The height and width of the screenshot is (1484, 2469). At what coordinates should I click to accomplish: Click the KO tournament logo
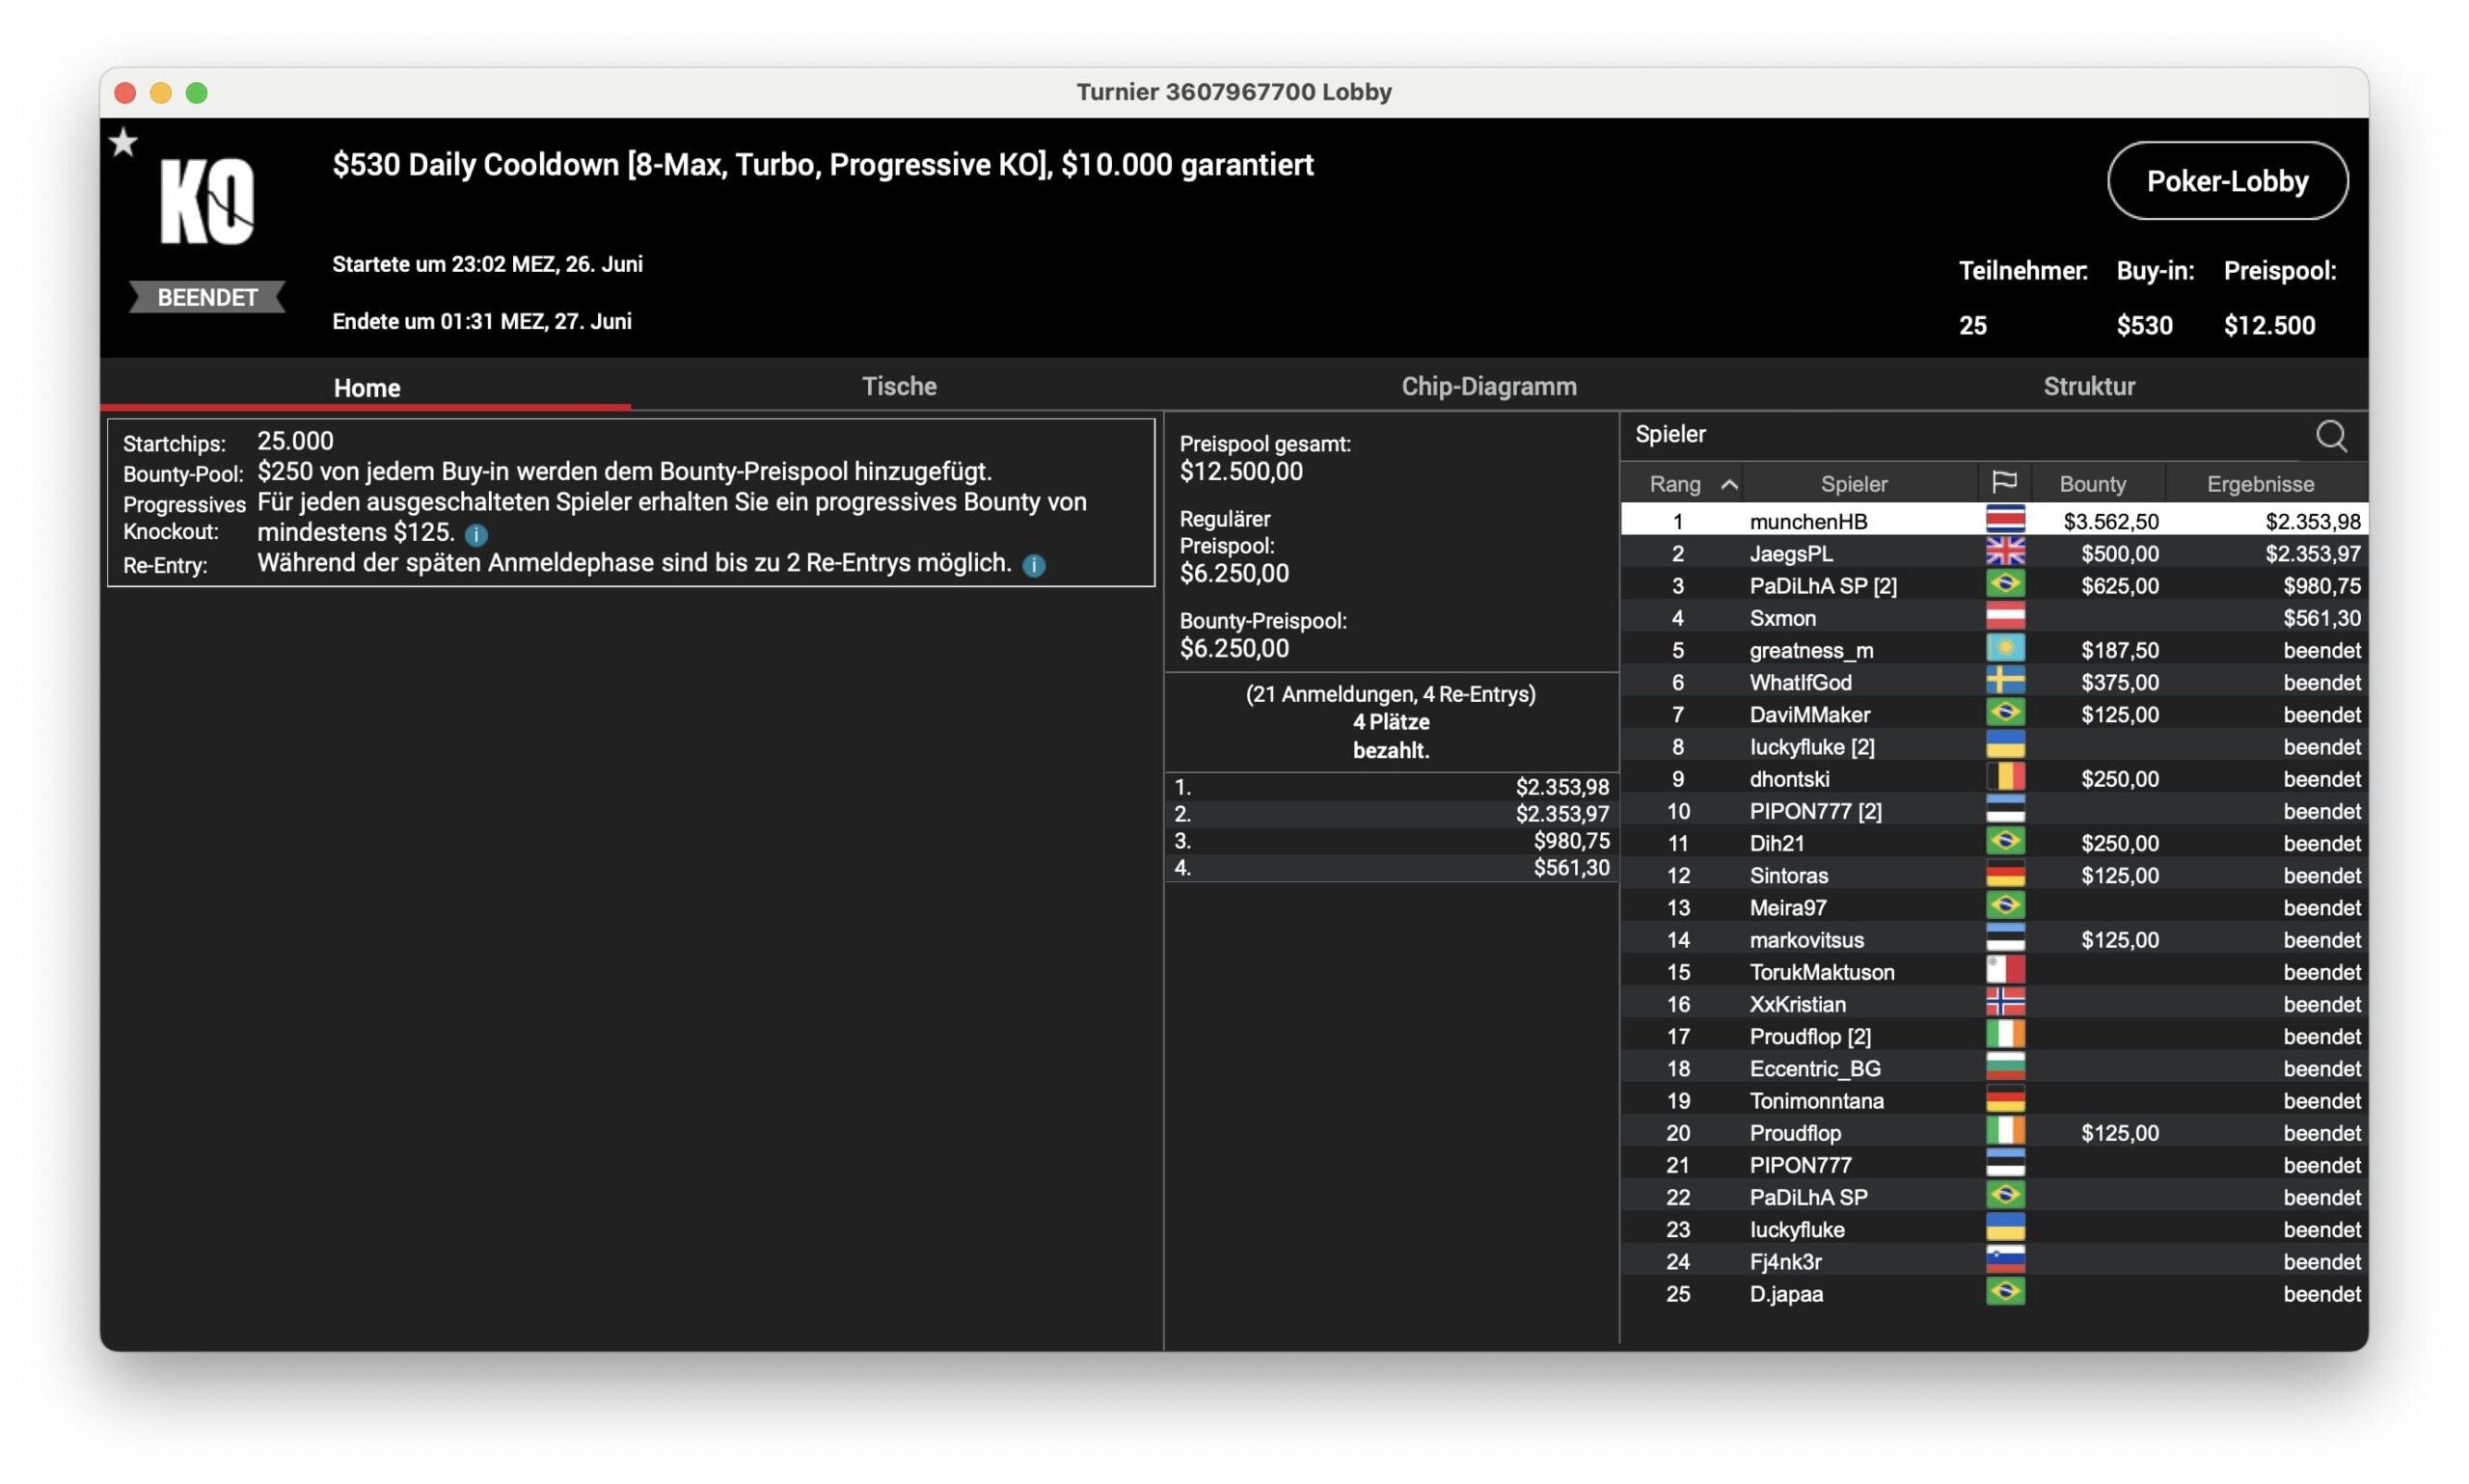208,200
